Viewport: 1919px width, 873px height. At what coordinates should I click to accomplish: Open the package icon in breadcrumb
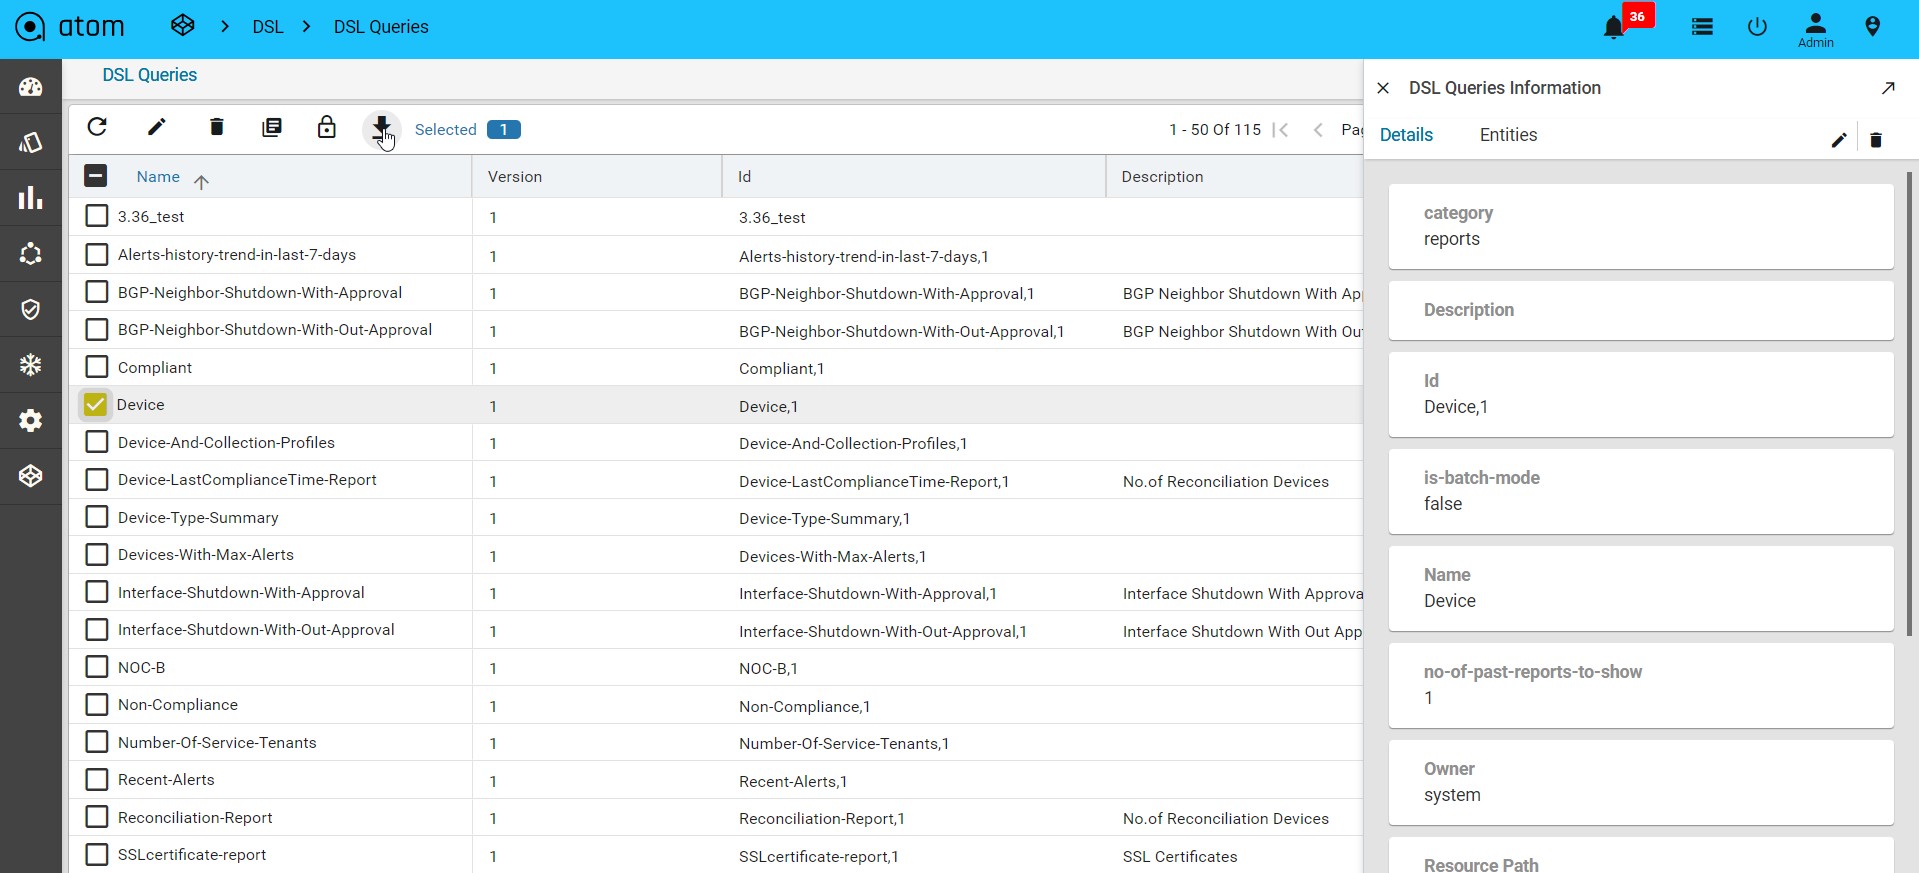182,26
